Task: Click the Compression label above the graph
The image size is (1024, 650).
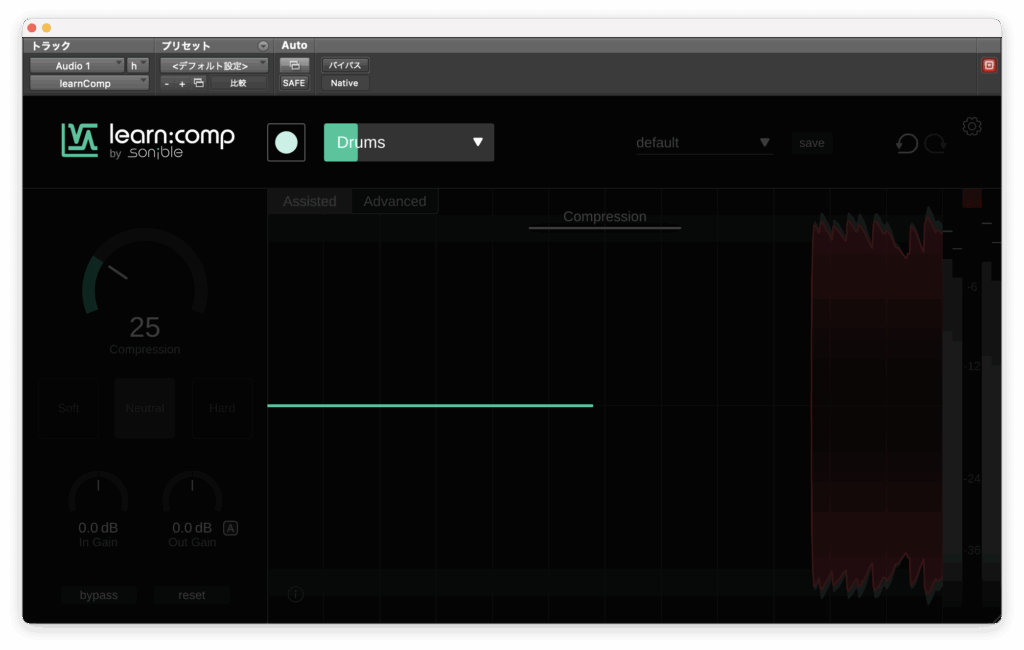Action: coord(605,217)
